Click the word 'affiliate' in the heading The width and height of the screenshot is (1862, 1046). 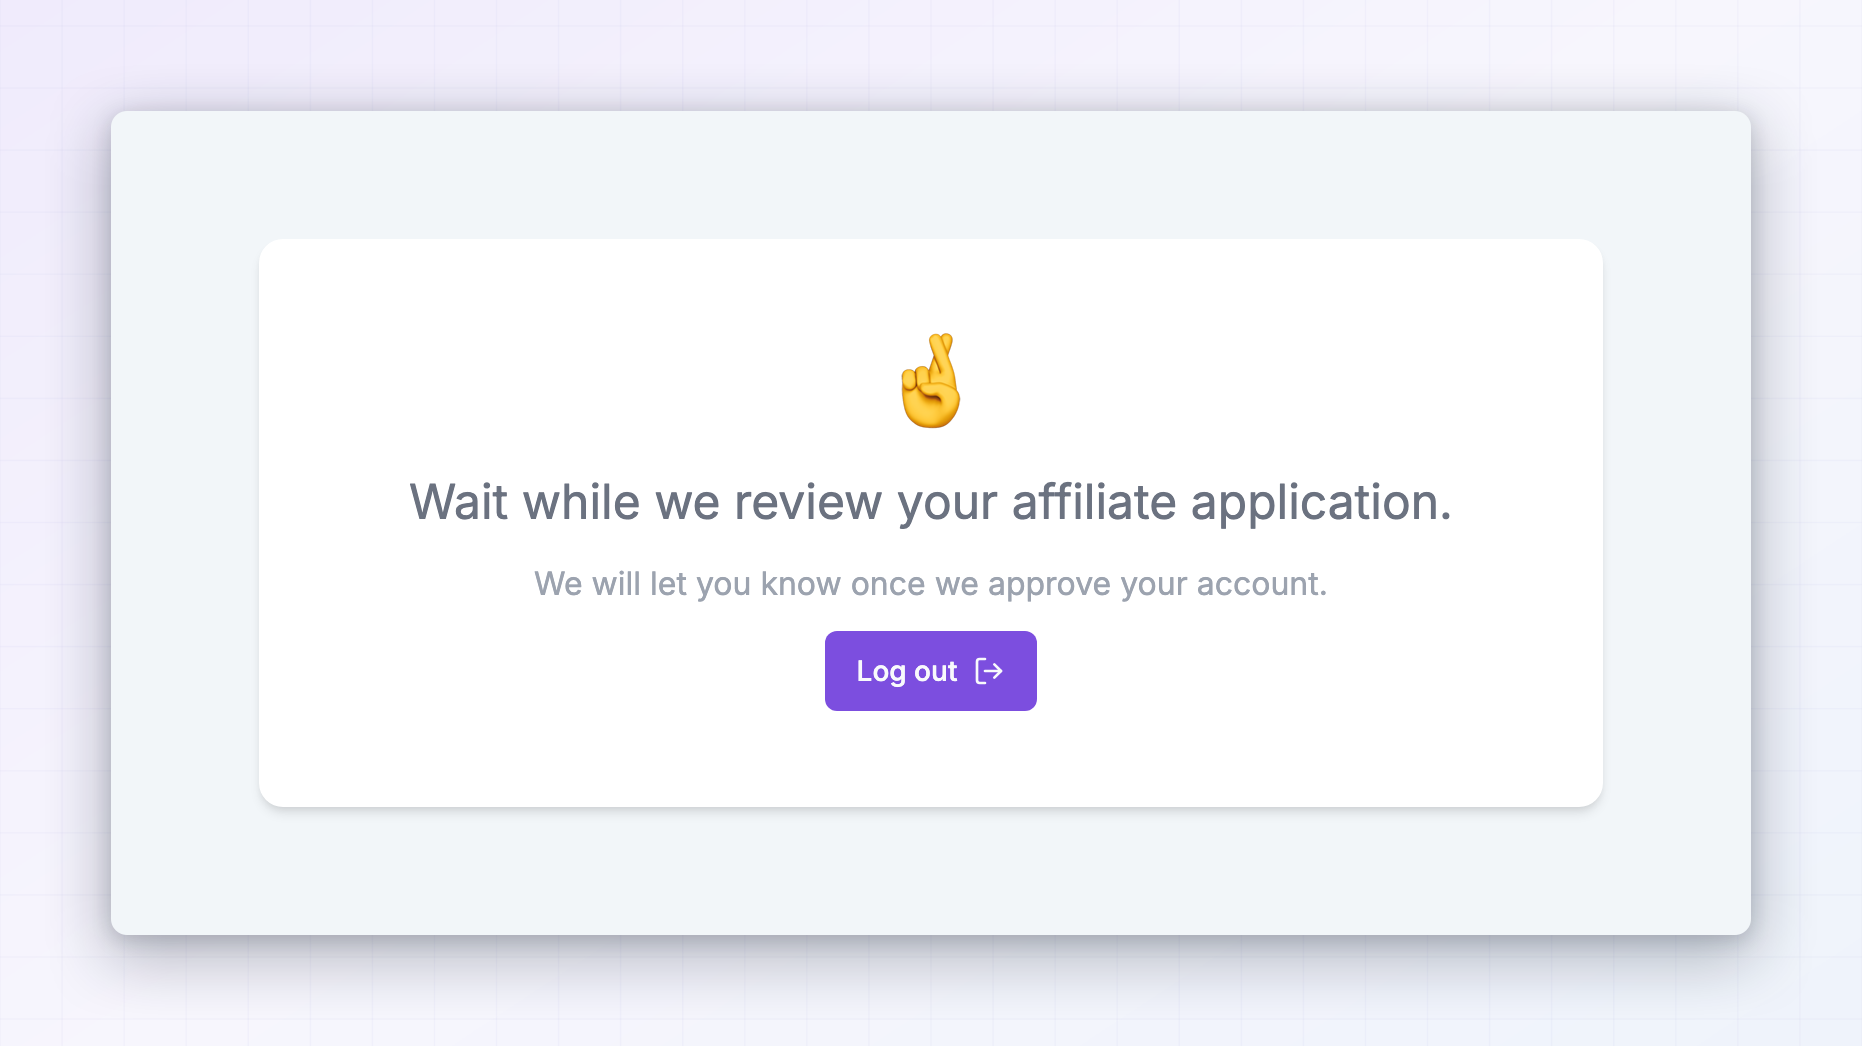[x=1094, y=501]
